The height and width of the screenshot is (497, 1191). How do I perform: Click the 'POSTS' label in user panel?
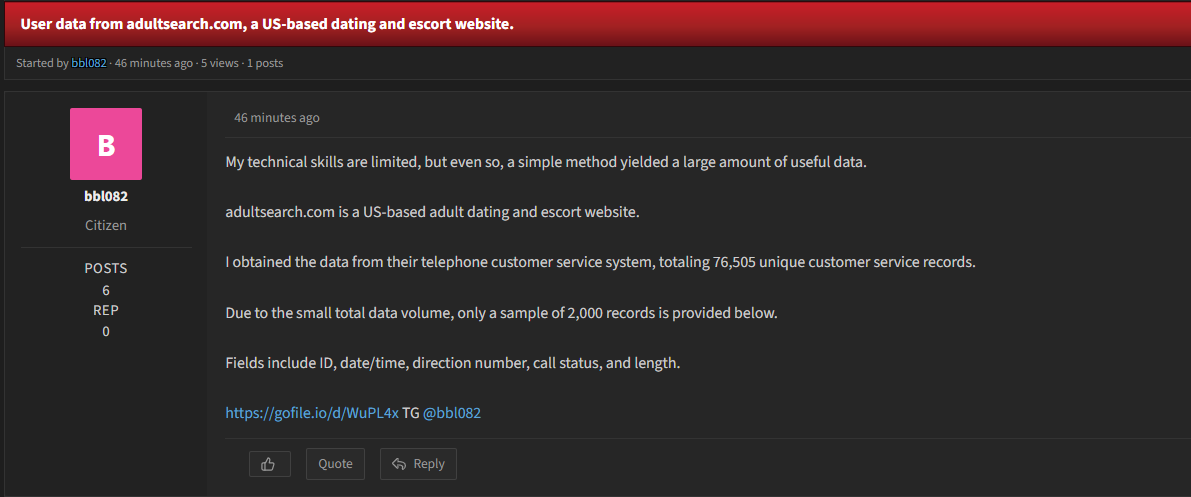click(x=106, y=268)
